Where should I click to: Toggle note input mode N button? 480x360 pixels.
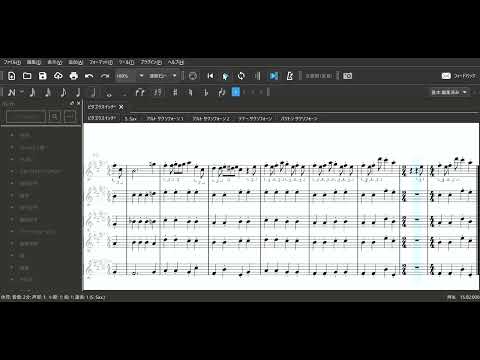coord(12,92)
